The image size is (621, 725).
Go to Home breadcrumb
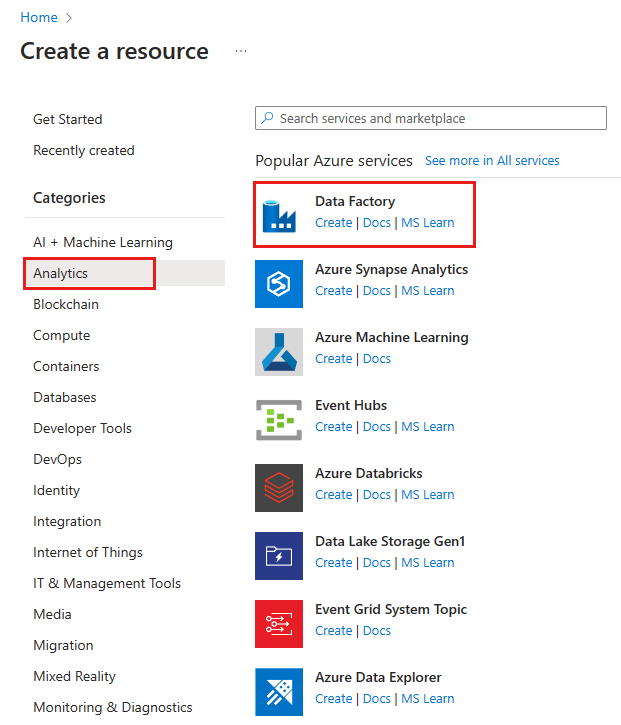tap(39, 18)
